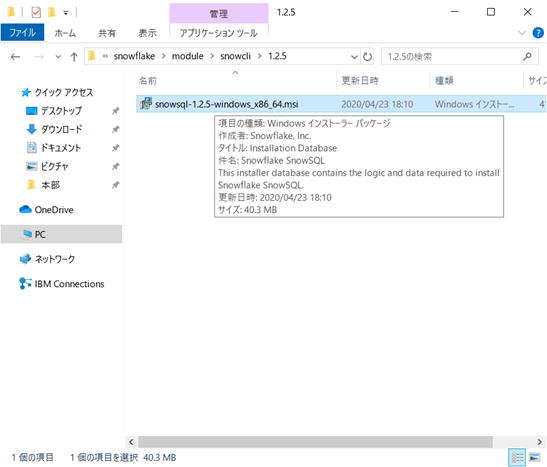Expand breadcrumb chevron after snowflake
Viewport: 547px width, 467px height.
click(163, 56)
